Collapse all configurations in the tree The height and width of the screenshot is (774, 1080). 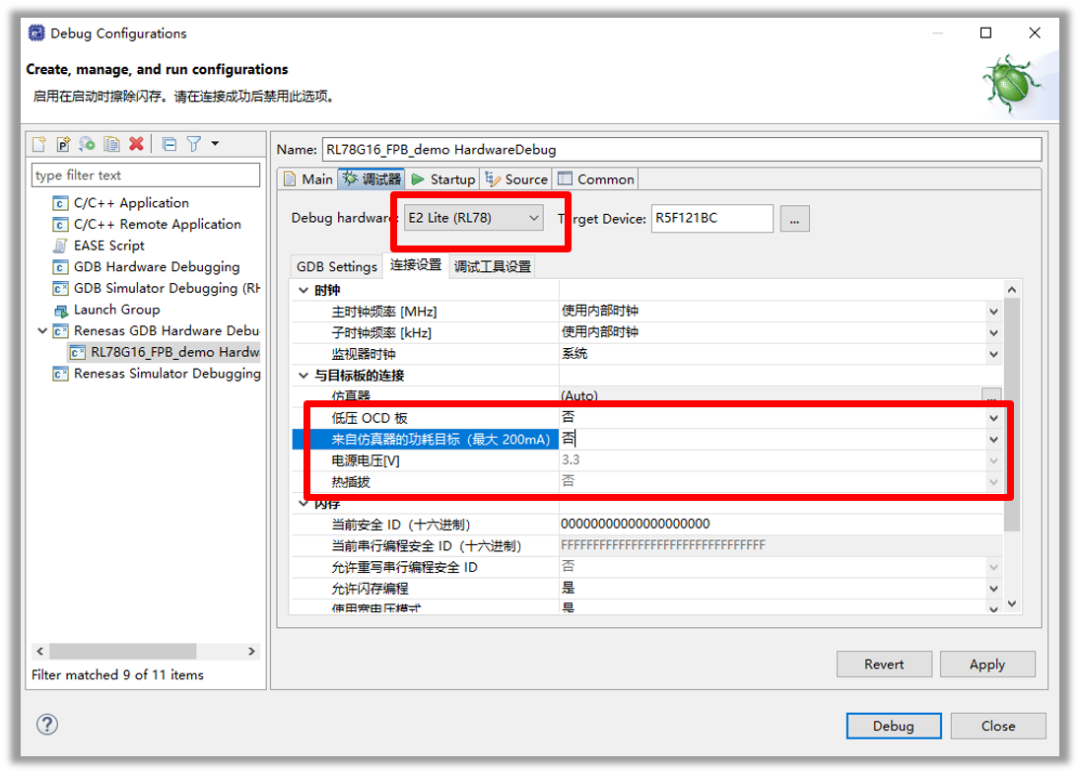(x=169, y=144)
